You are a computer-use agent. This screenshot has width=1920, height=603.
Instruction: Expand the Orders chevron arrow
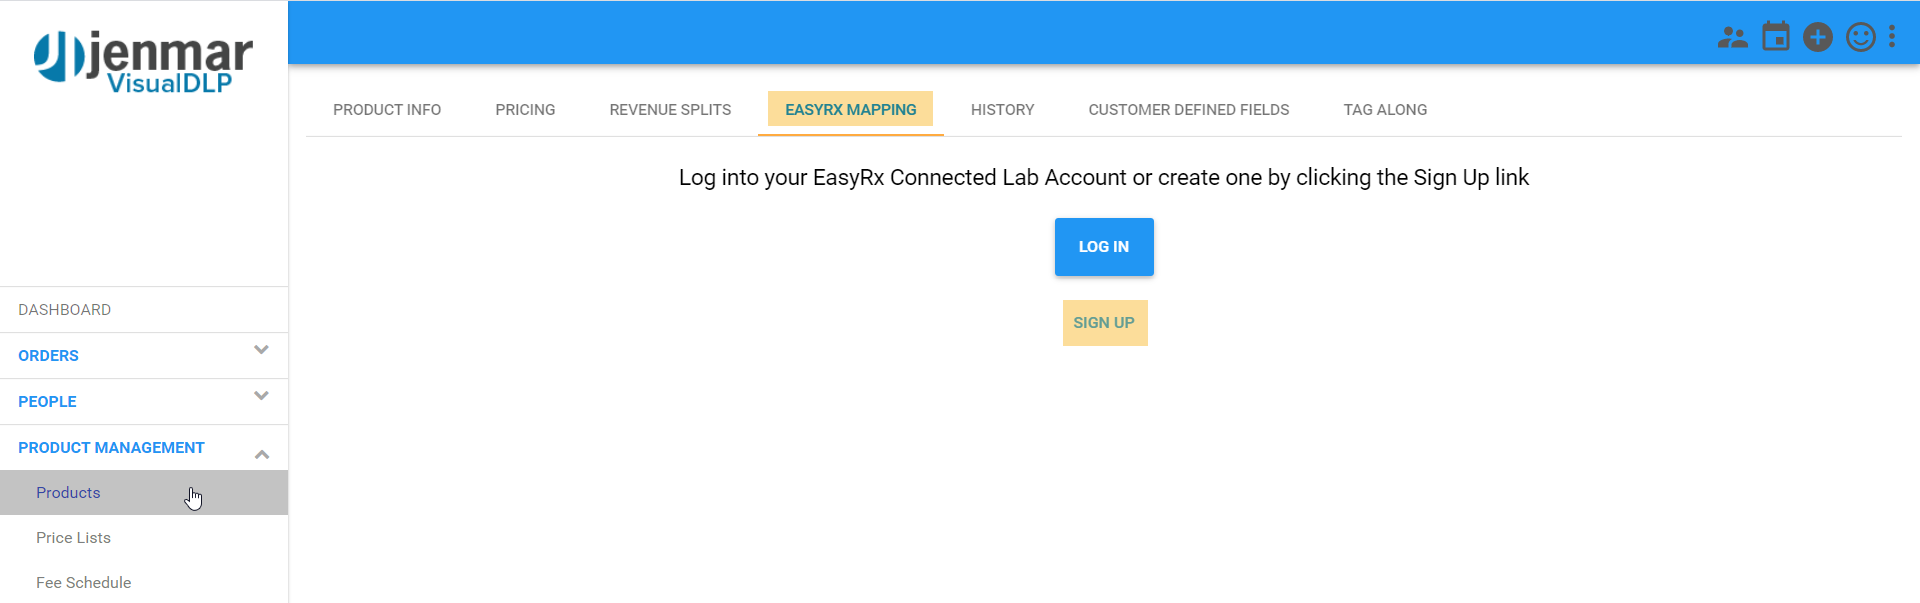coord(261,350)
